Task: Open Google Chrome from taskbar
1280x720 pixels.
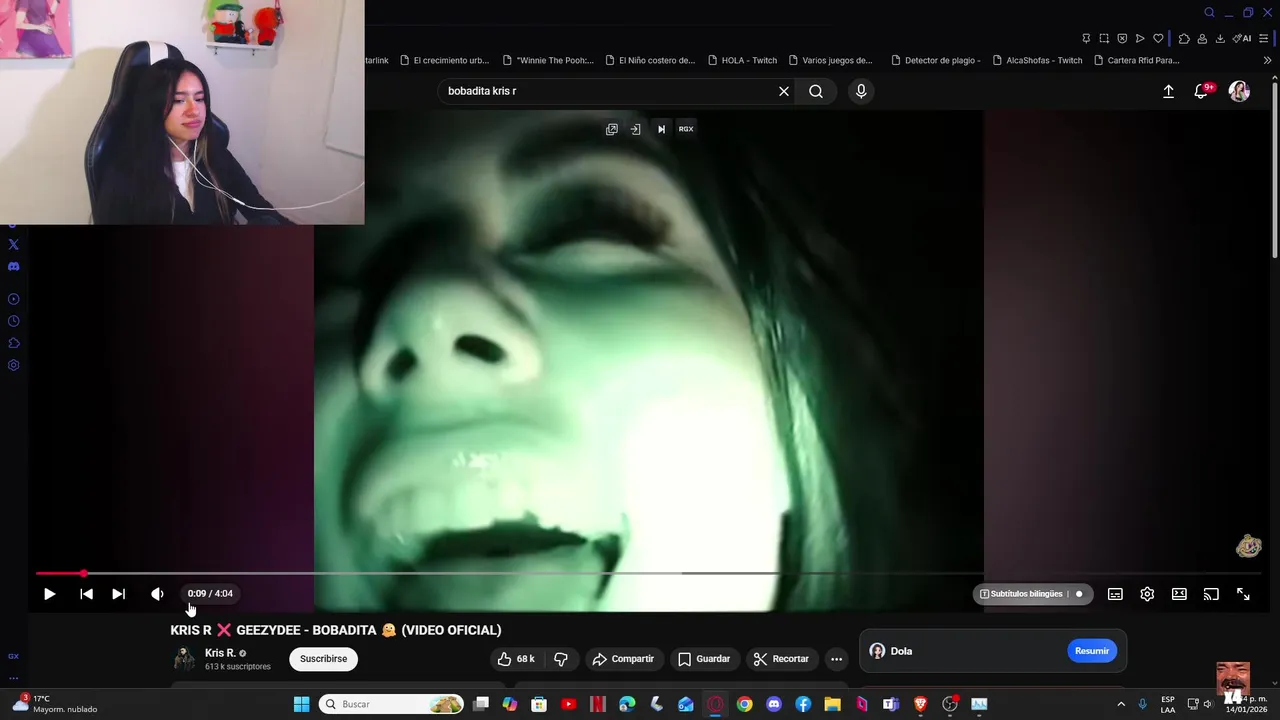Action: click(x=744, y=704)
